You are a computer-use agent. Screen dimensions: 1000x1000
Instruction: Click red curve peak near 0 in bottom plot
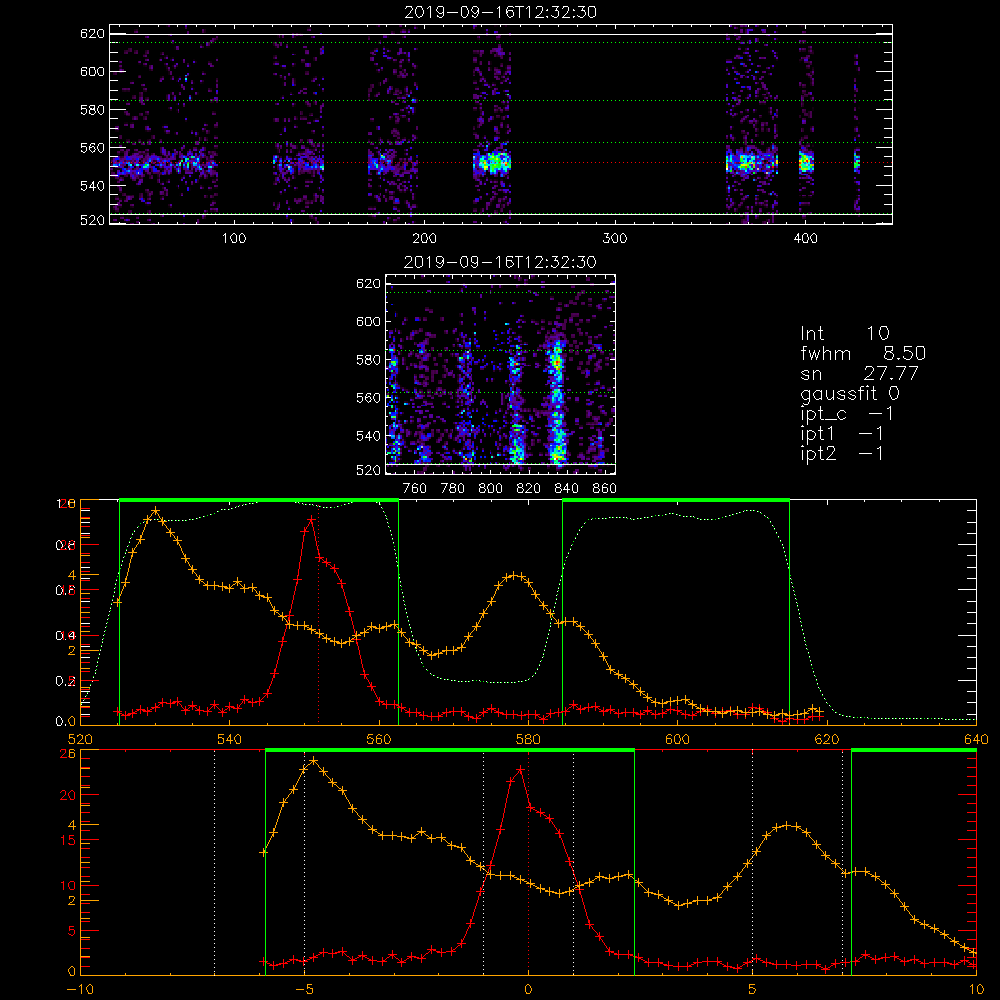pyautogui.click(x=520, y=770)
